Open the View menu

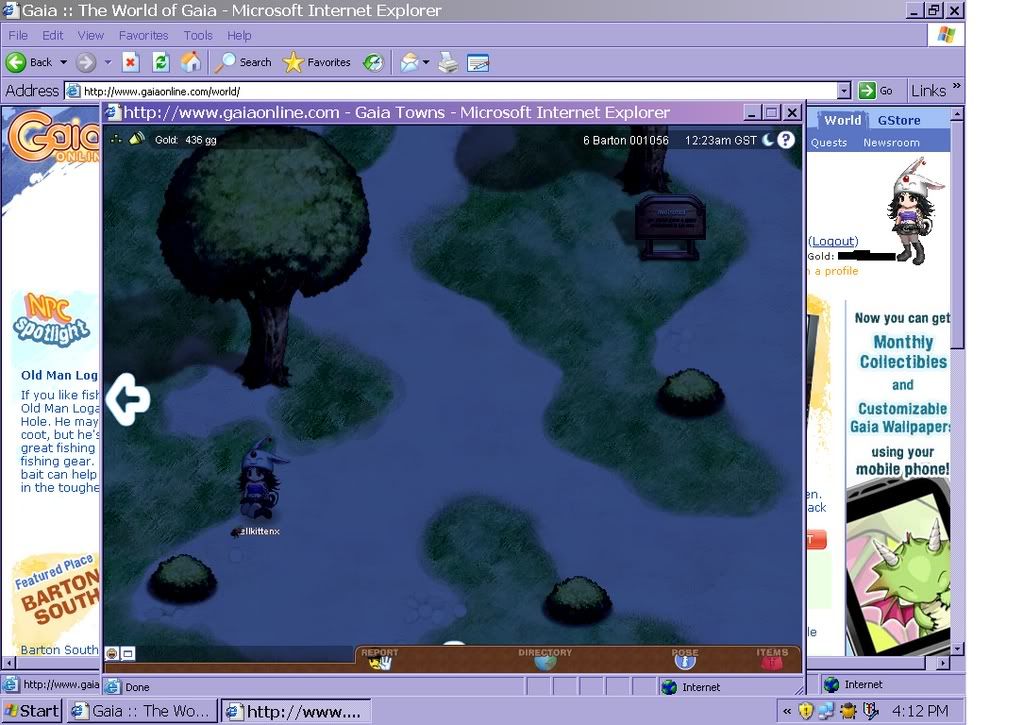[91, 35]
